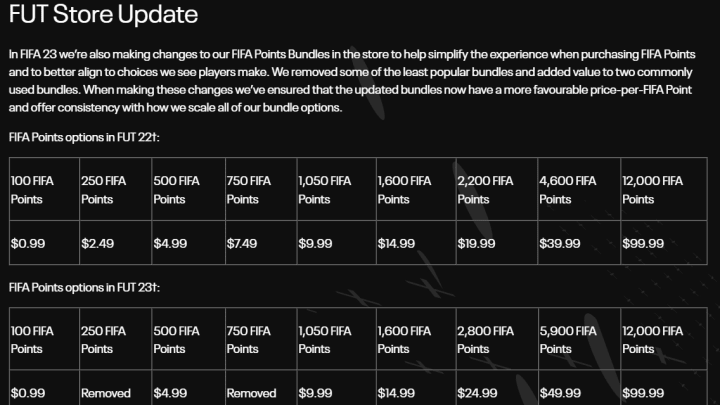Click the FIFA Points options in FUT 22 label

[x=84, y=137]
